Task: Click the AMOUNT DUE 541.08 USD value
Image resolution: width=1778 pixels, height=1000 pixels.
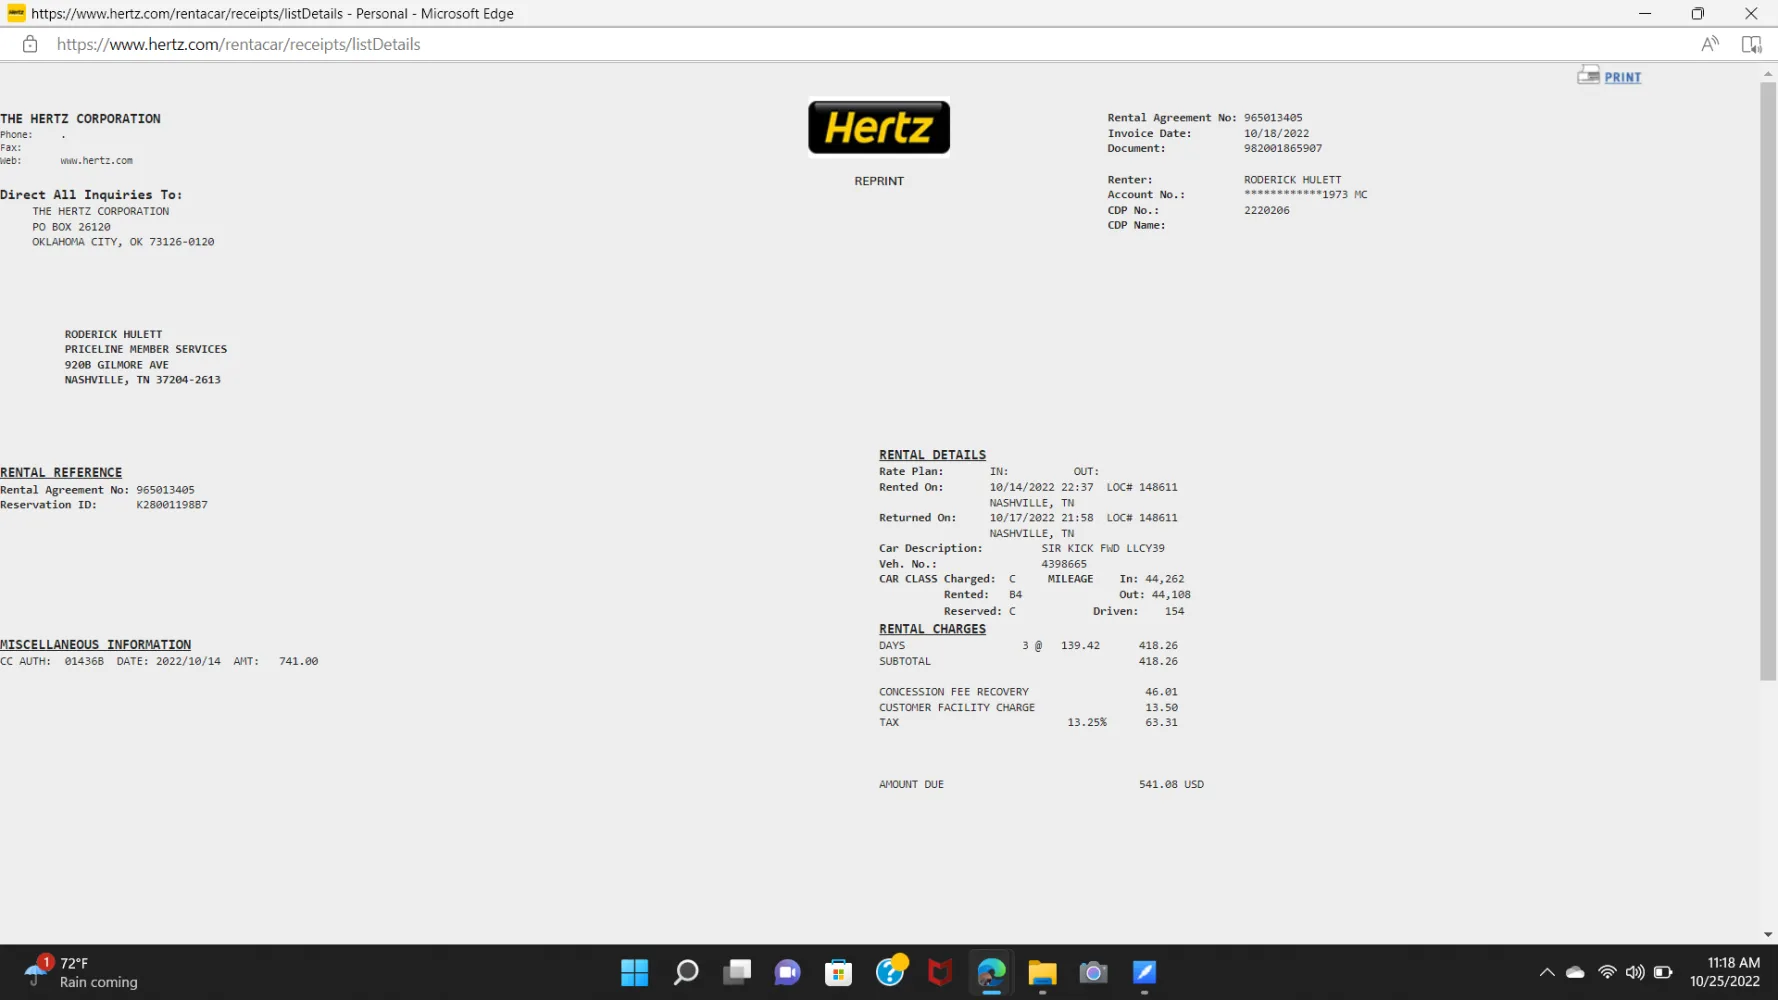Action: pyautogui.click(x=1171, y=785)
